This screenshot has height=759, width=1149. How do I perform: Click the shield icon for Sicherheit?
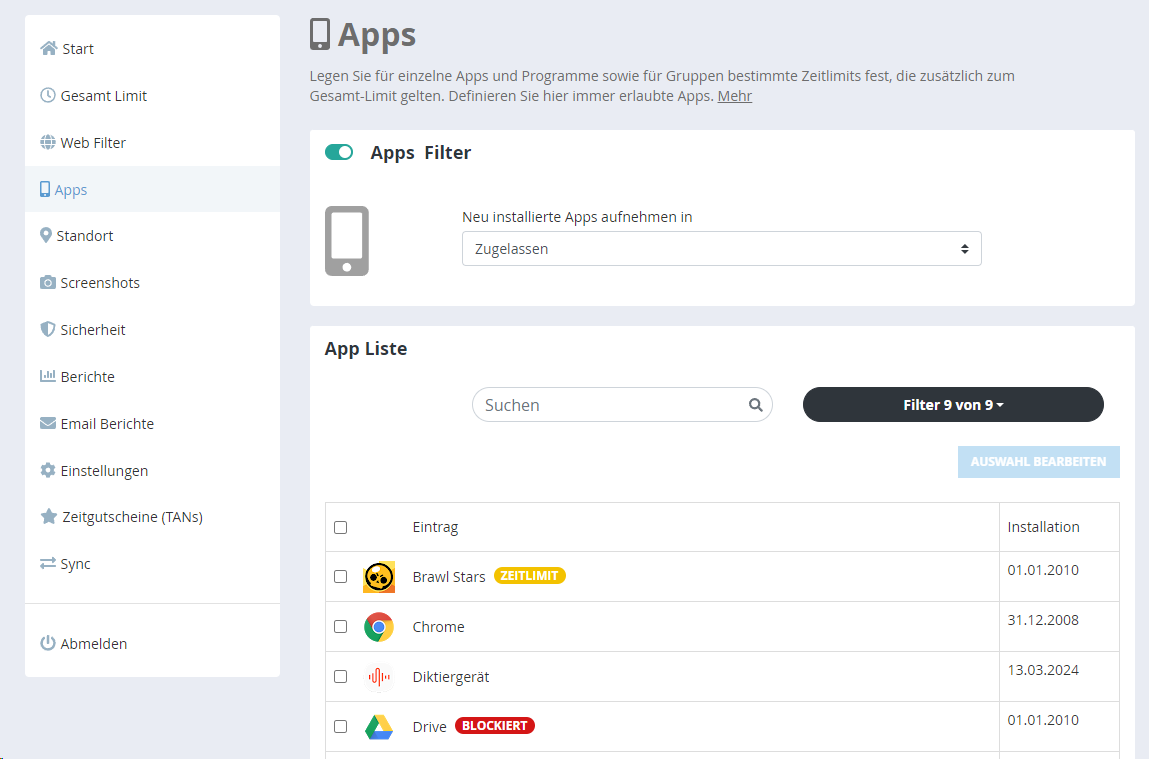point(48,329)
